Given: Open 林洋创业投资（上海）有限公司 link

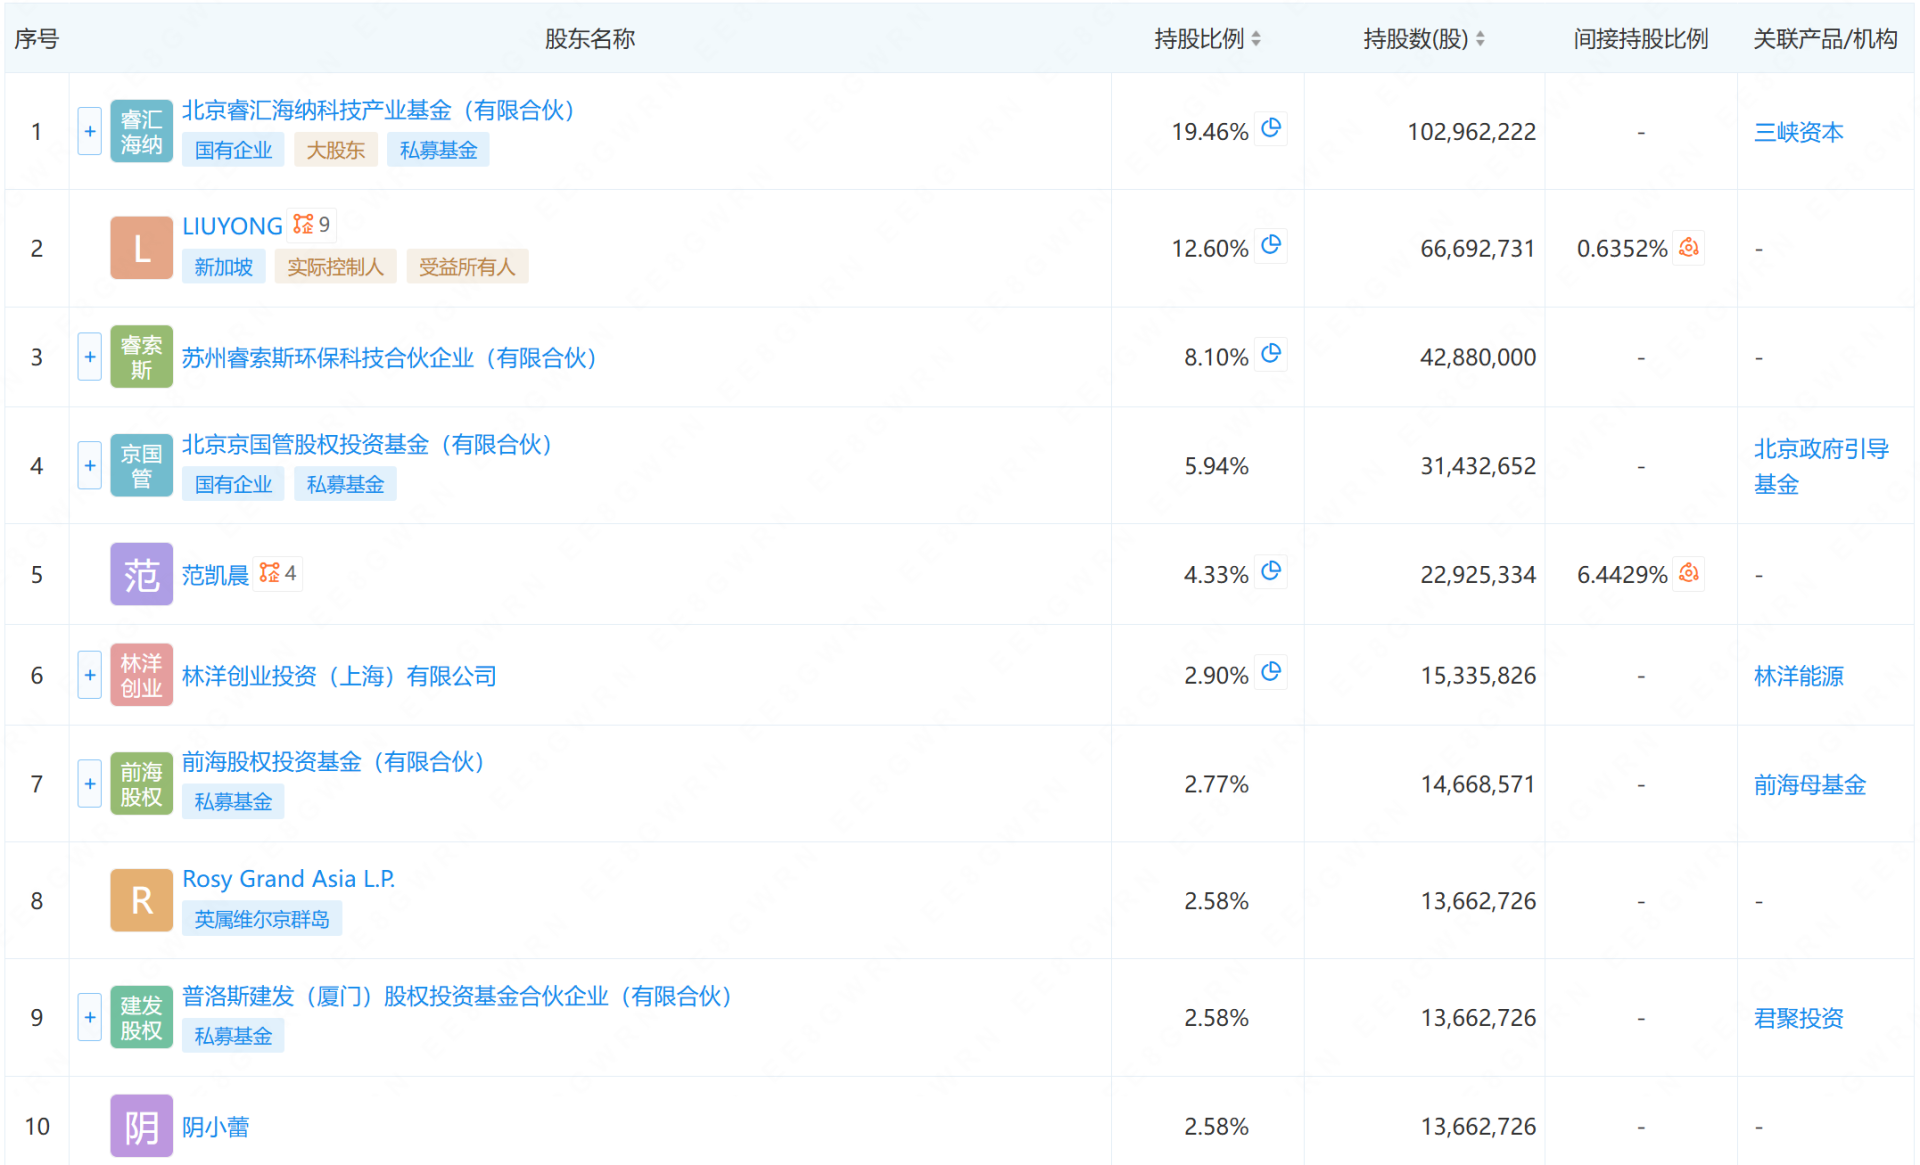Looking at the screenshot, I should (339, 676).
